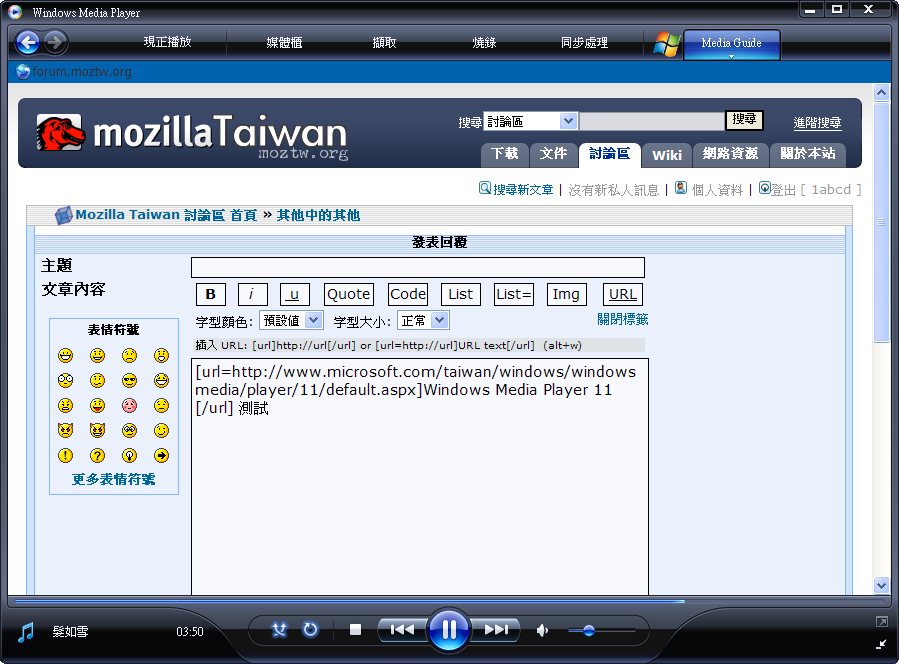Open the 關於本站 site tab

808,155
